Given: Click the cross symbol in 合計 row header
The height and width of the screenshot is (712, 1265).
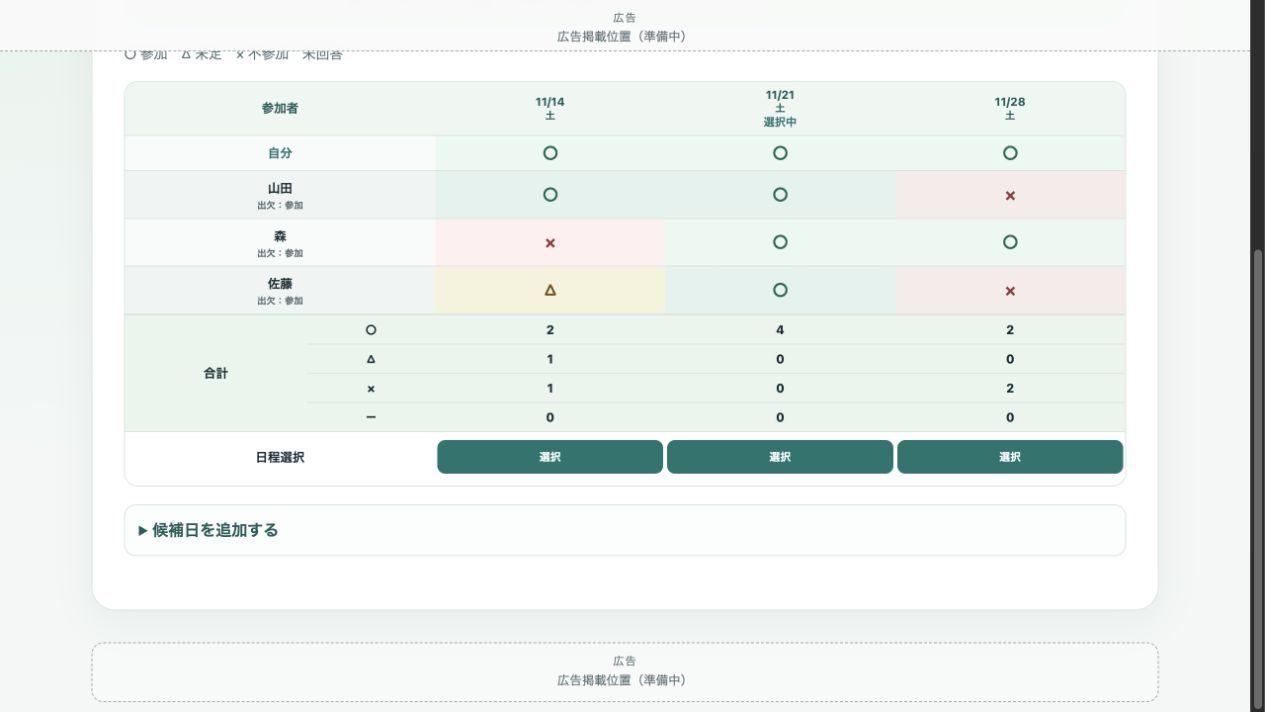Looking at the screenshot, I should tap(371, 388).
